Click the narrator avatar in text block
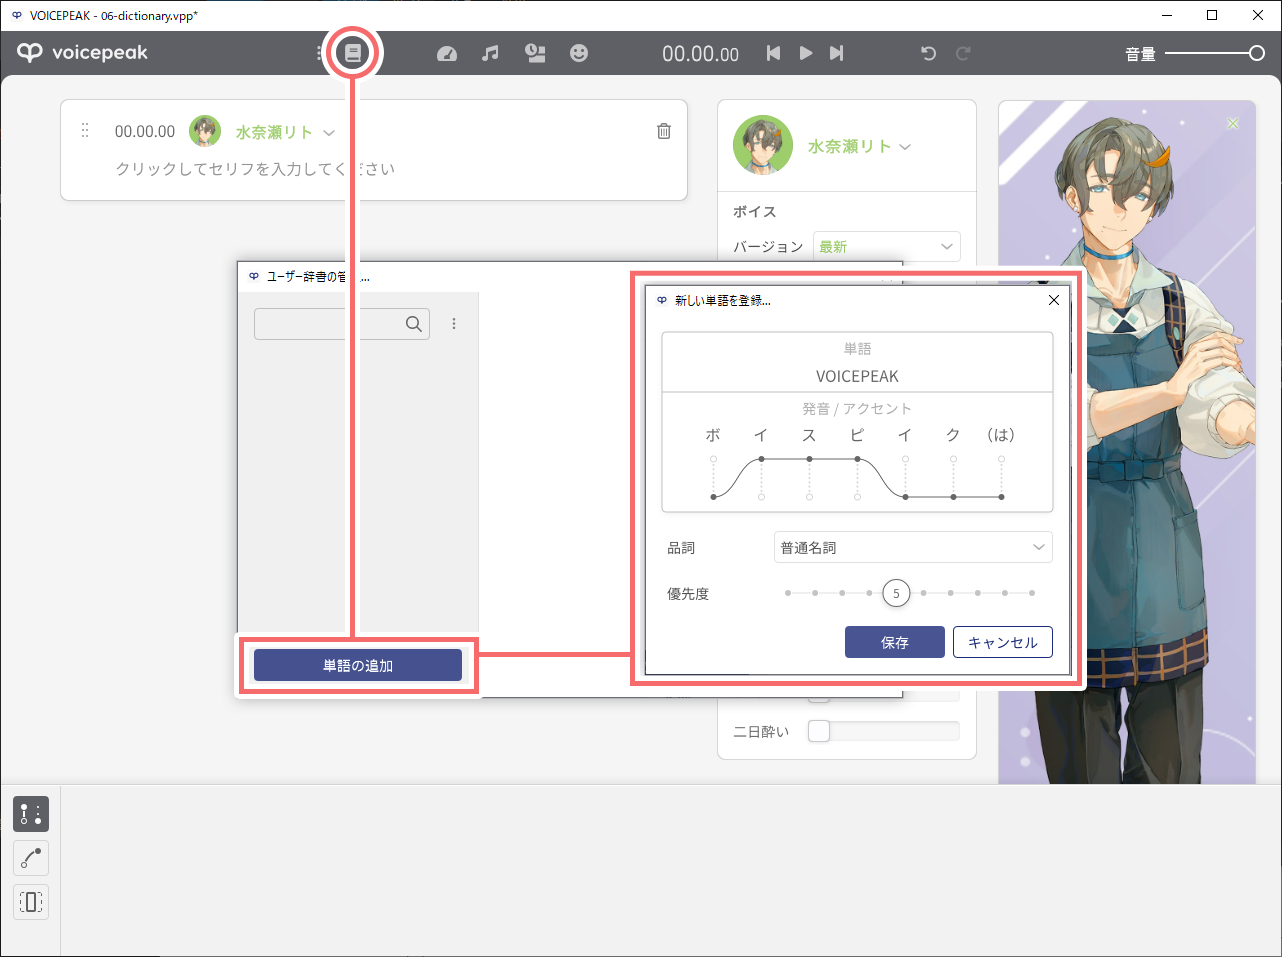Image resolution: width=1282 pixels, height=957 pixels. [205, 131]
